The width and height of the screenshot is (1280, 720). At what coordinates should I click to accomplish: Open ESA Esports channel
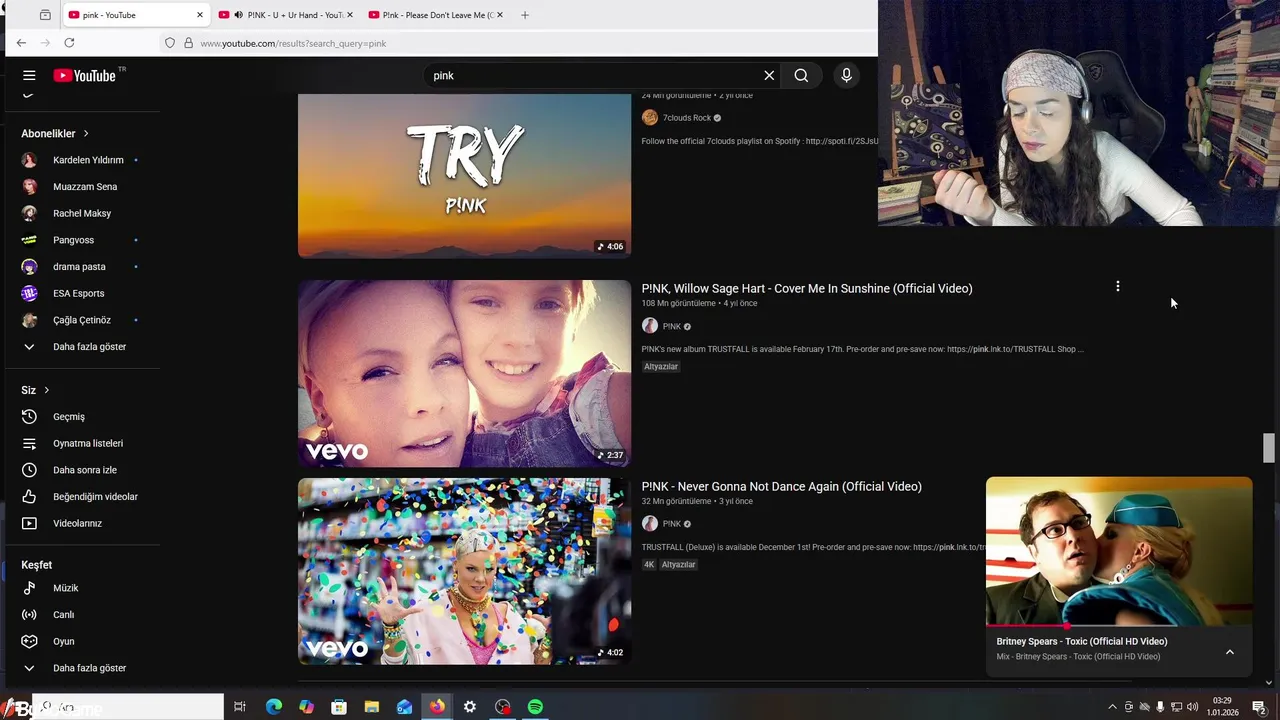[x=80, y=293]
